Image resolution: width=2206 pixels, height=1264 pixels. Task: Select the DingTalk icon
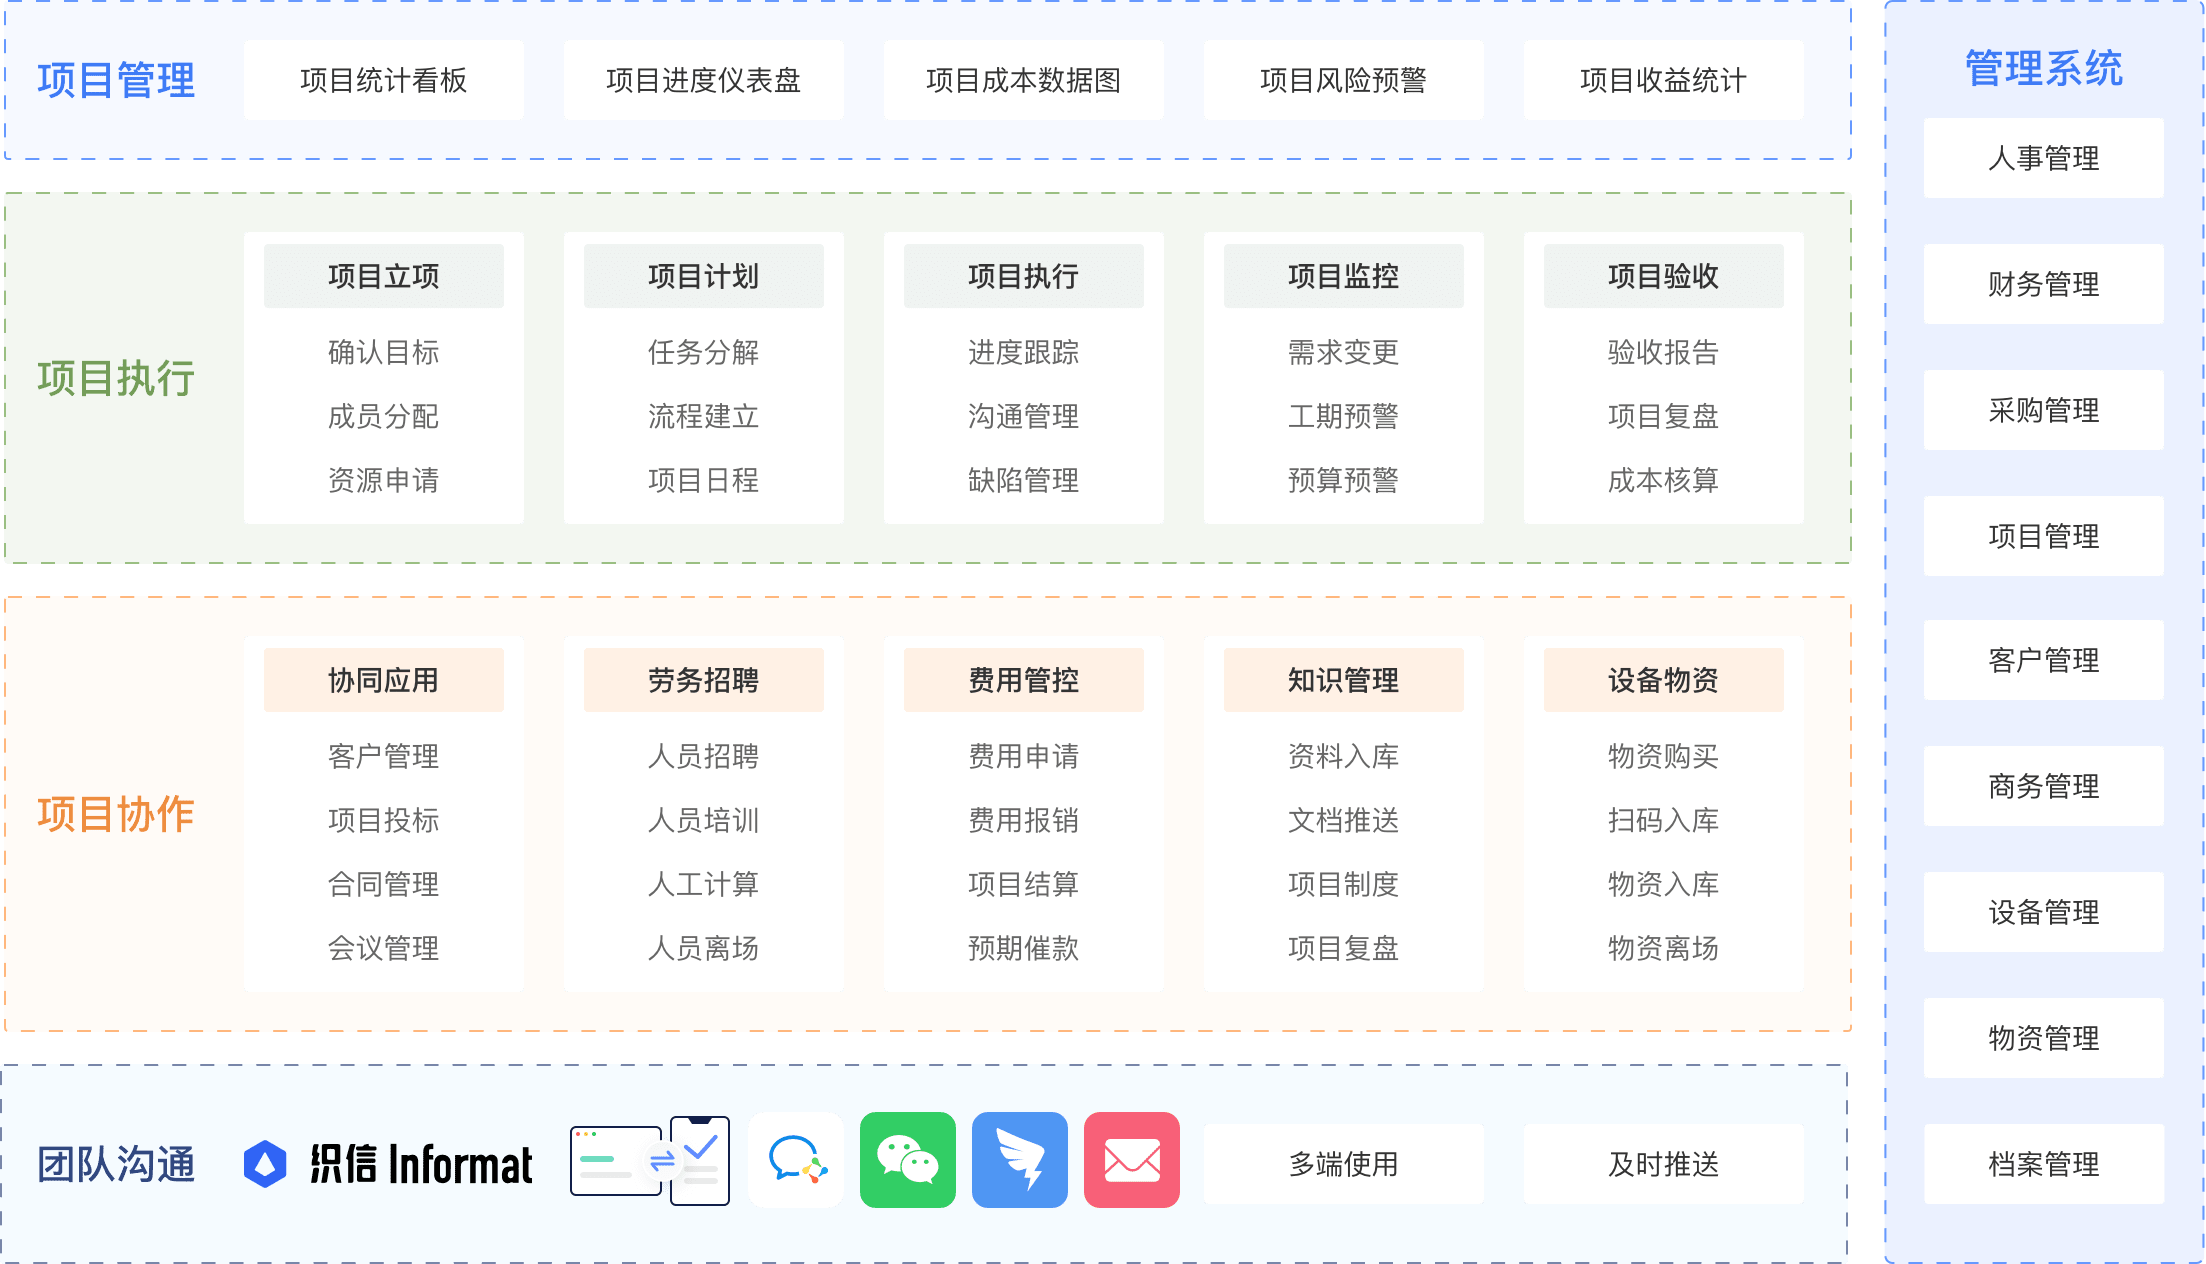click(1019, 1161)
